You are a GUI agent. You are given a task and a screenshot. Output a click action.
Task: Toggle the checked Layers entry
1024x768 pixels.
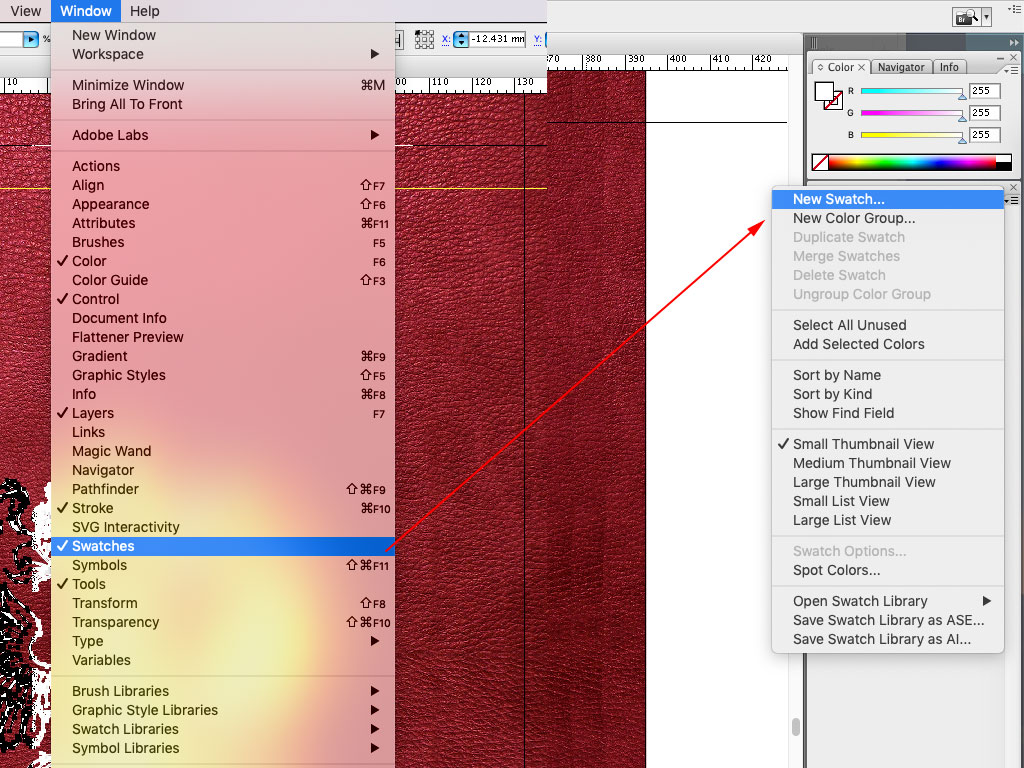[x=223, y=413]
